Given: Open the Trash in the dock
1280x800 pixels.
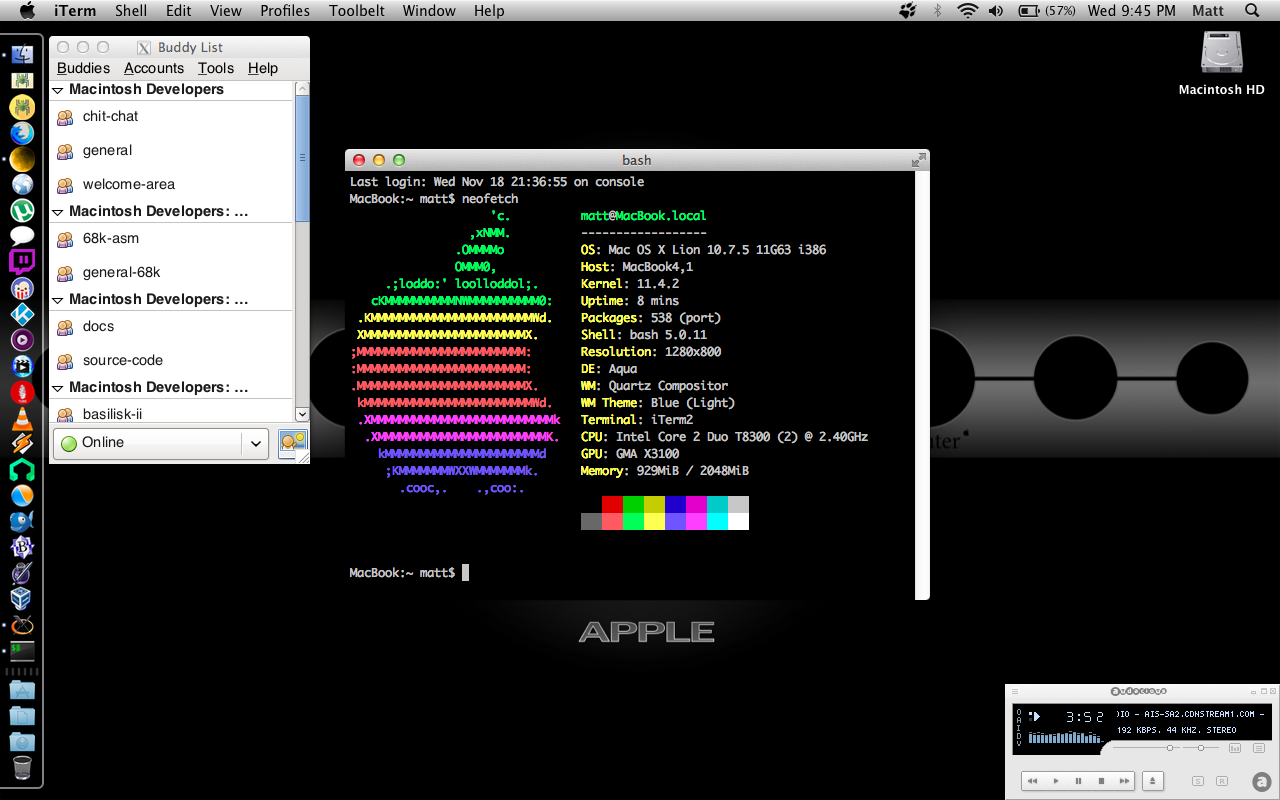Looking at the screenshot, I should pyautogui.click(x=22, y=768).
